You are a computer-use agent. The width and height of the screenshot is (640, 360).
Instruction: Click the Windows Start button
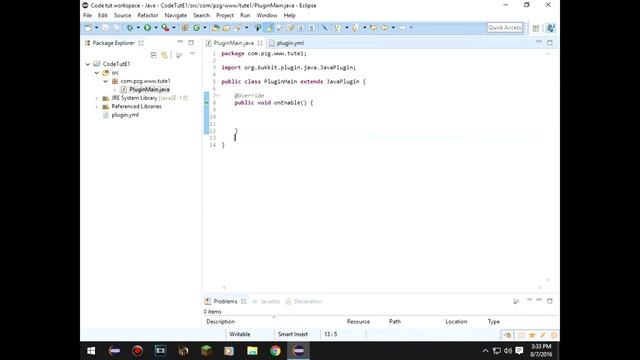(91, 351)
